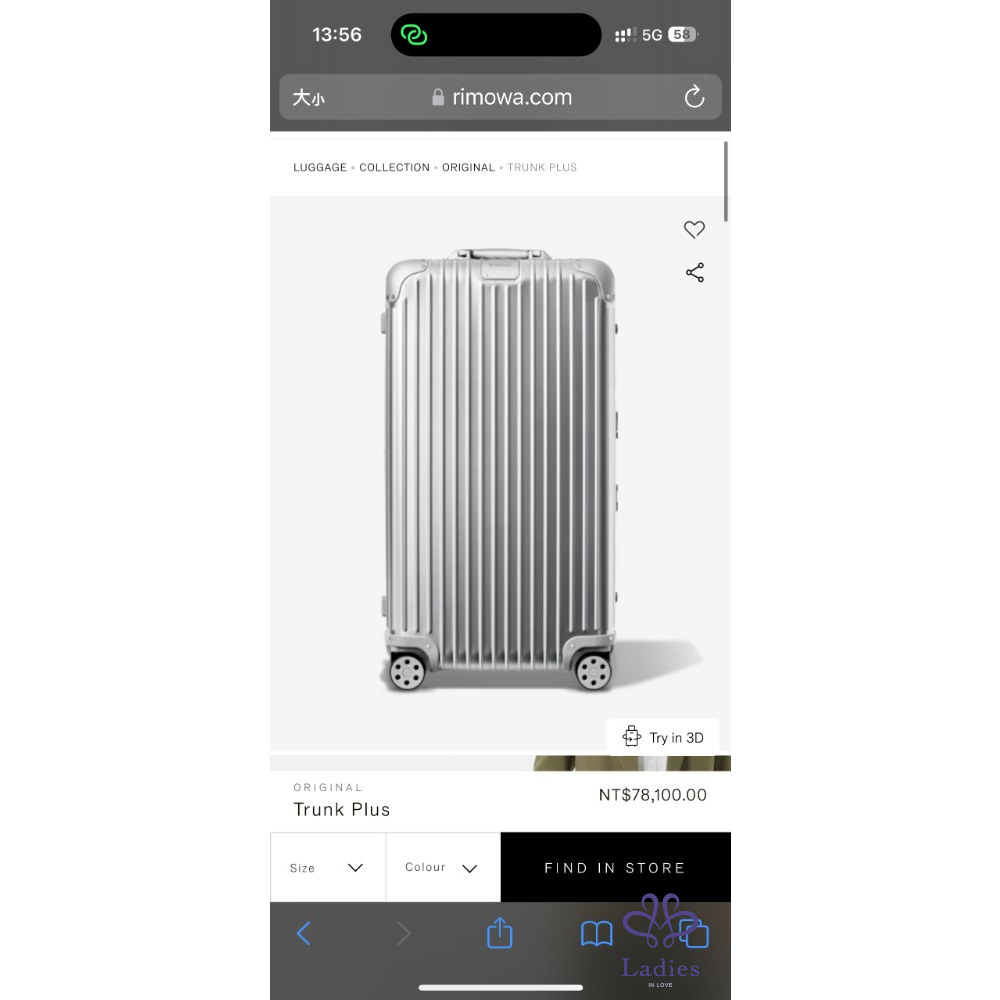The image size is (1000, 1000).
Task: Tap the green link icon in Dynamic Island
Action: [x=414, y=34]
